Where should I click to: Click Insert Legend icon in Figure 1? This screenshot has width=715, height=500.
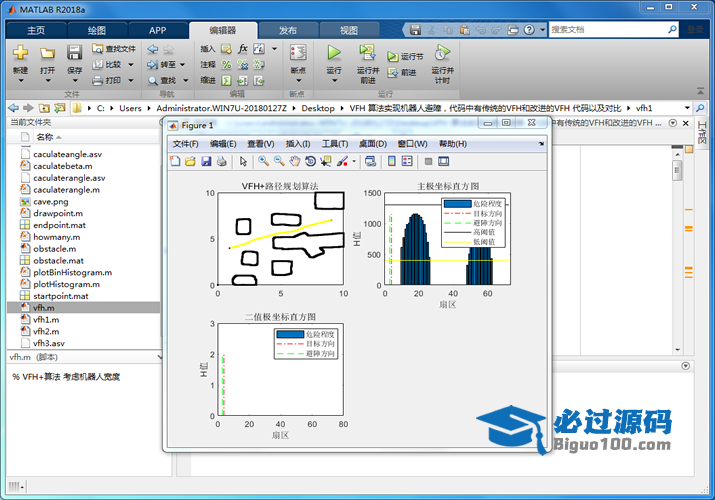click(407, 161)
